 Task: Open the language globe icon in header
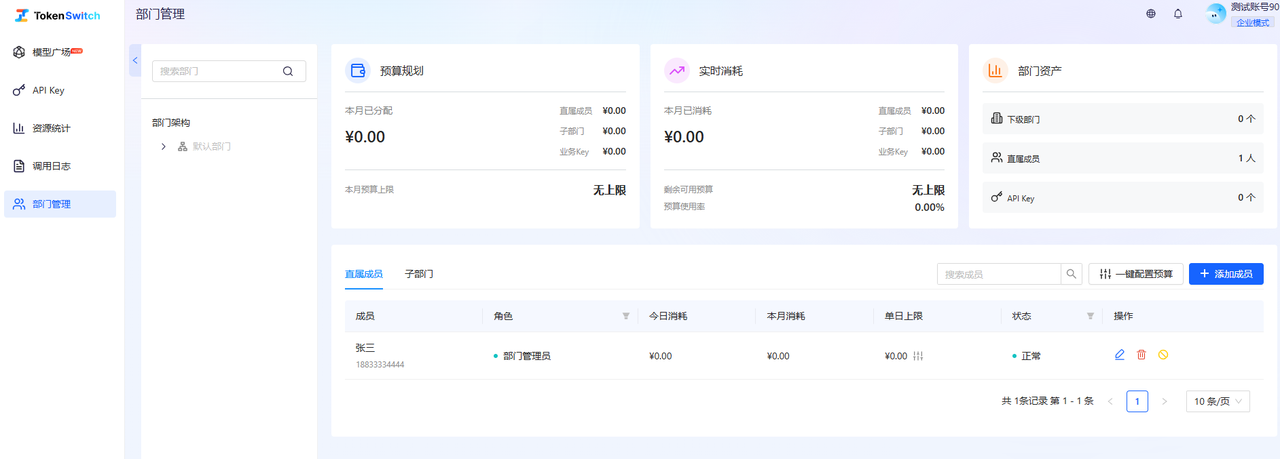(x=1151, y=14)
